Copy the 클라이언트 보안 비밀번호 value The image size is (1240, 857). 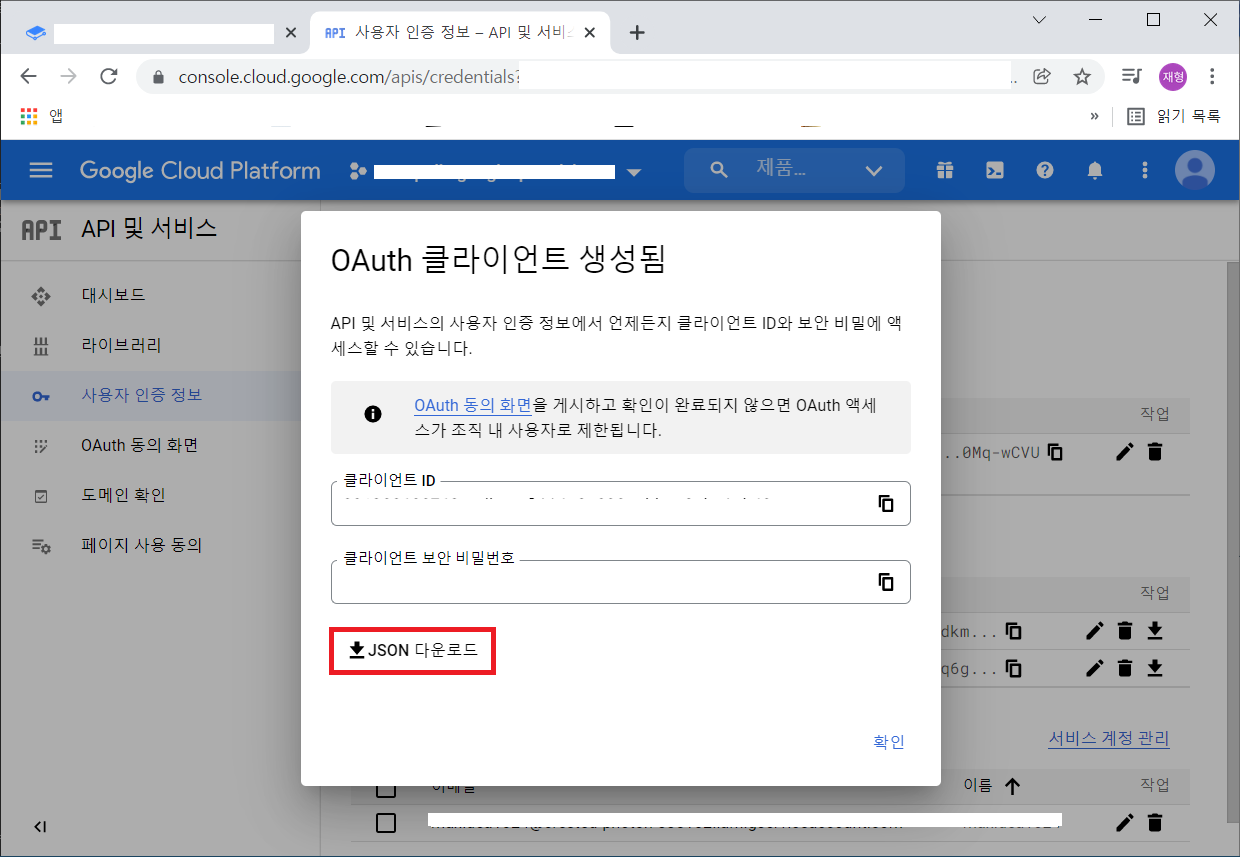click(x=885, y=582)
